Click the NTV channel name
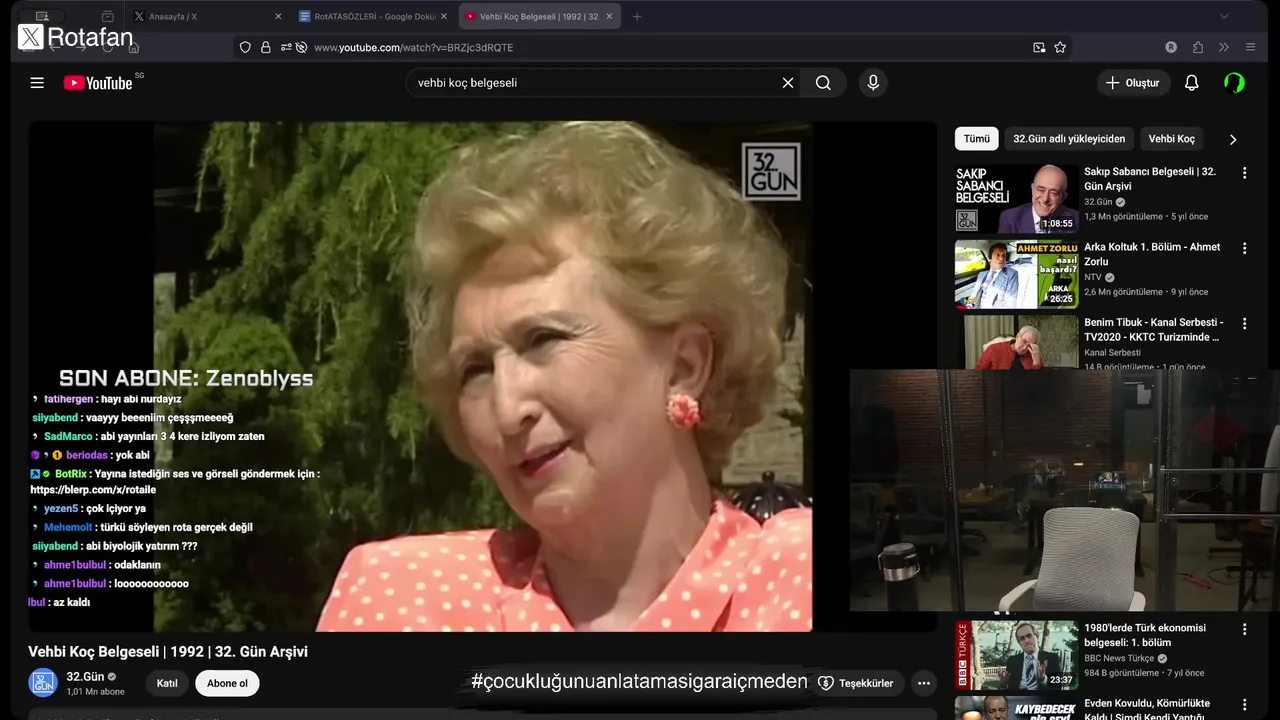 1093,277
